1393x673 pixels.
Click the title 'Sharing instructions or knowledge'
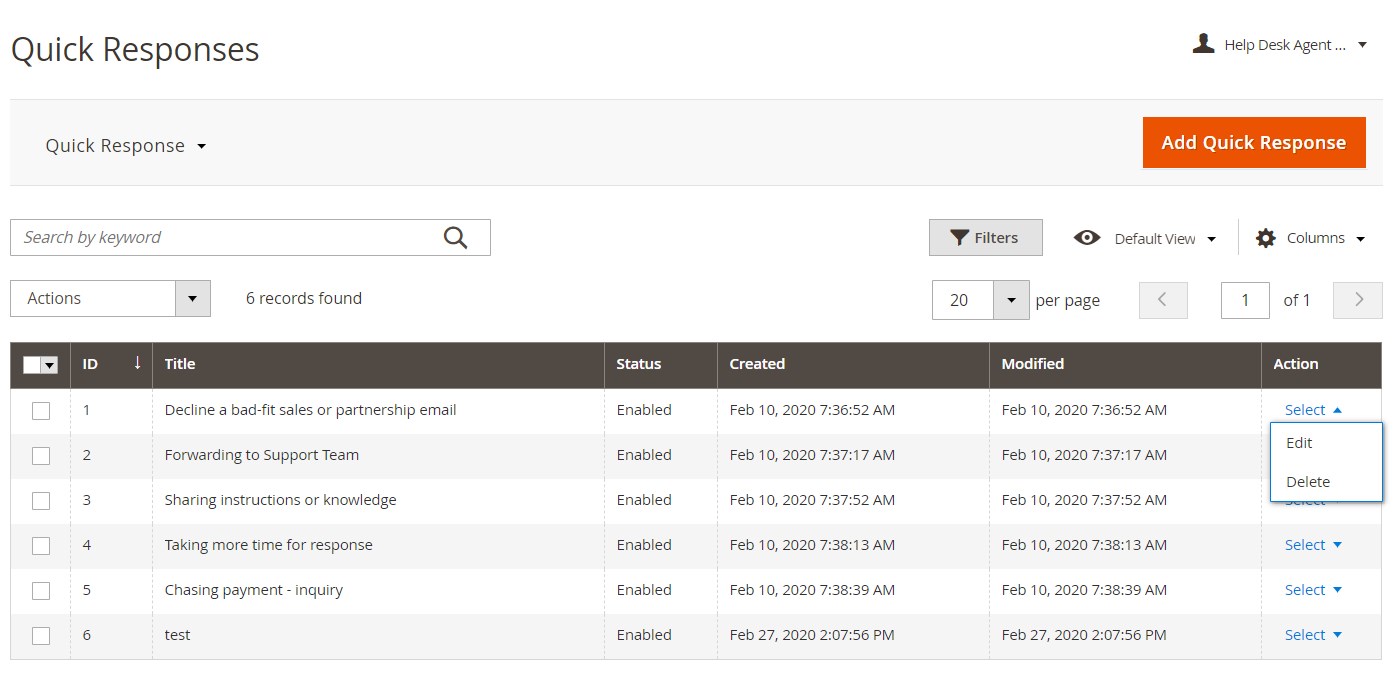[281, 500]
